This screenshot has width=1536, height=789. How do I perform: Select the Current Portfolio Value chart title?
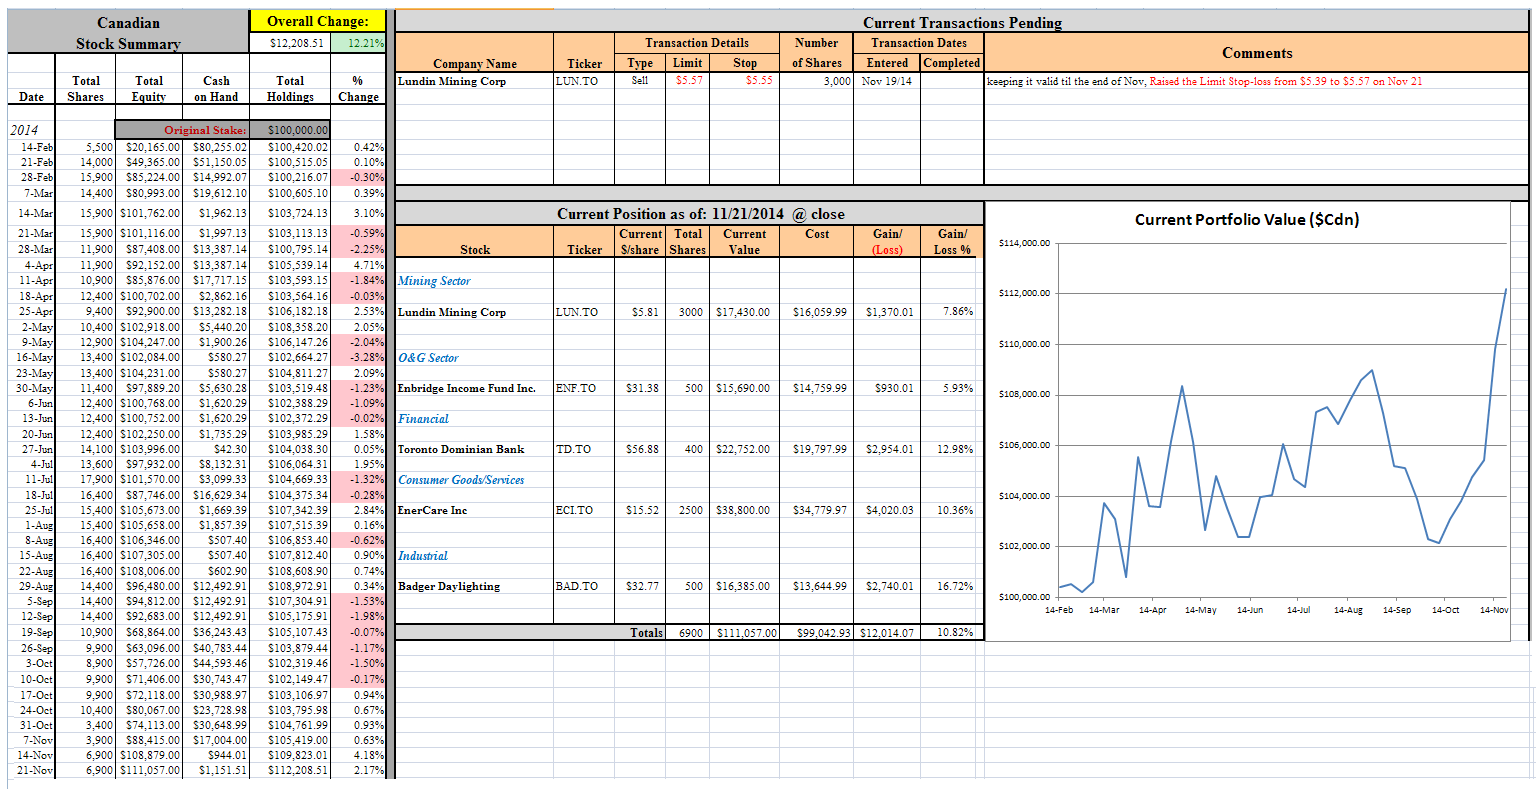pos(1246,220)
